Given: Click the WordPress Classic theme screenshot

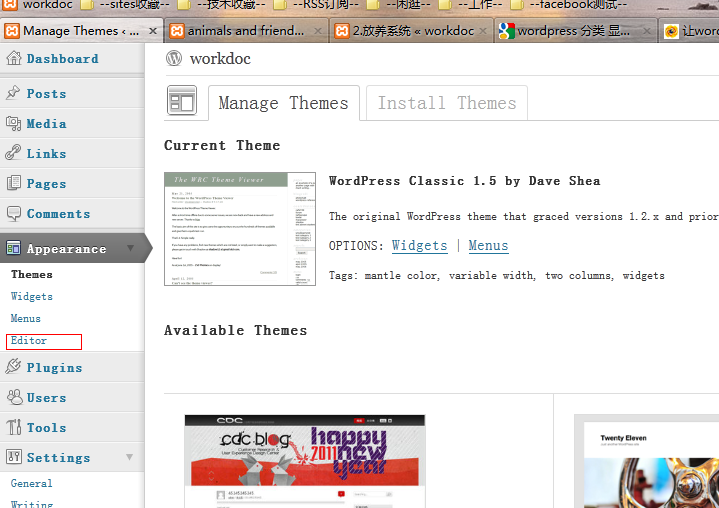Looking at the screenshot, I should coord(240,229).
